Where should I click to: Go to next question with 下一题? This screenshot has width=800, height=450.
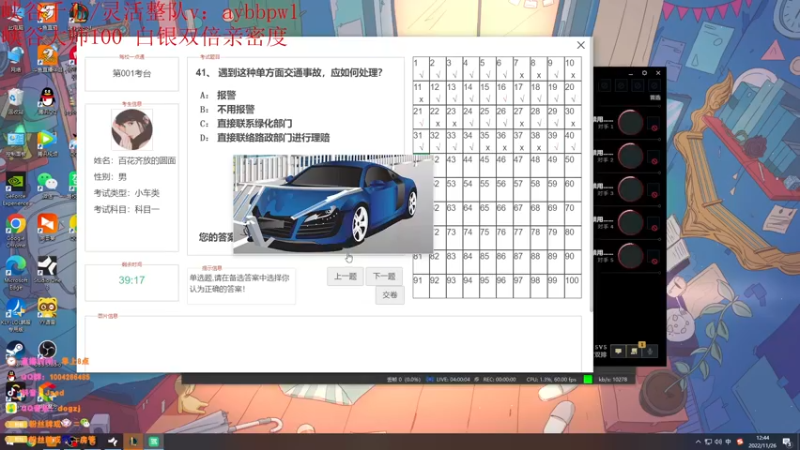pyautogui.click(x=384, y=277)
